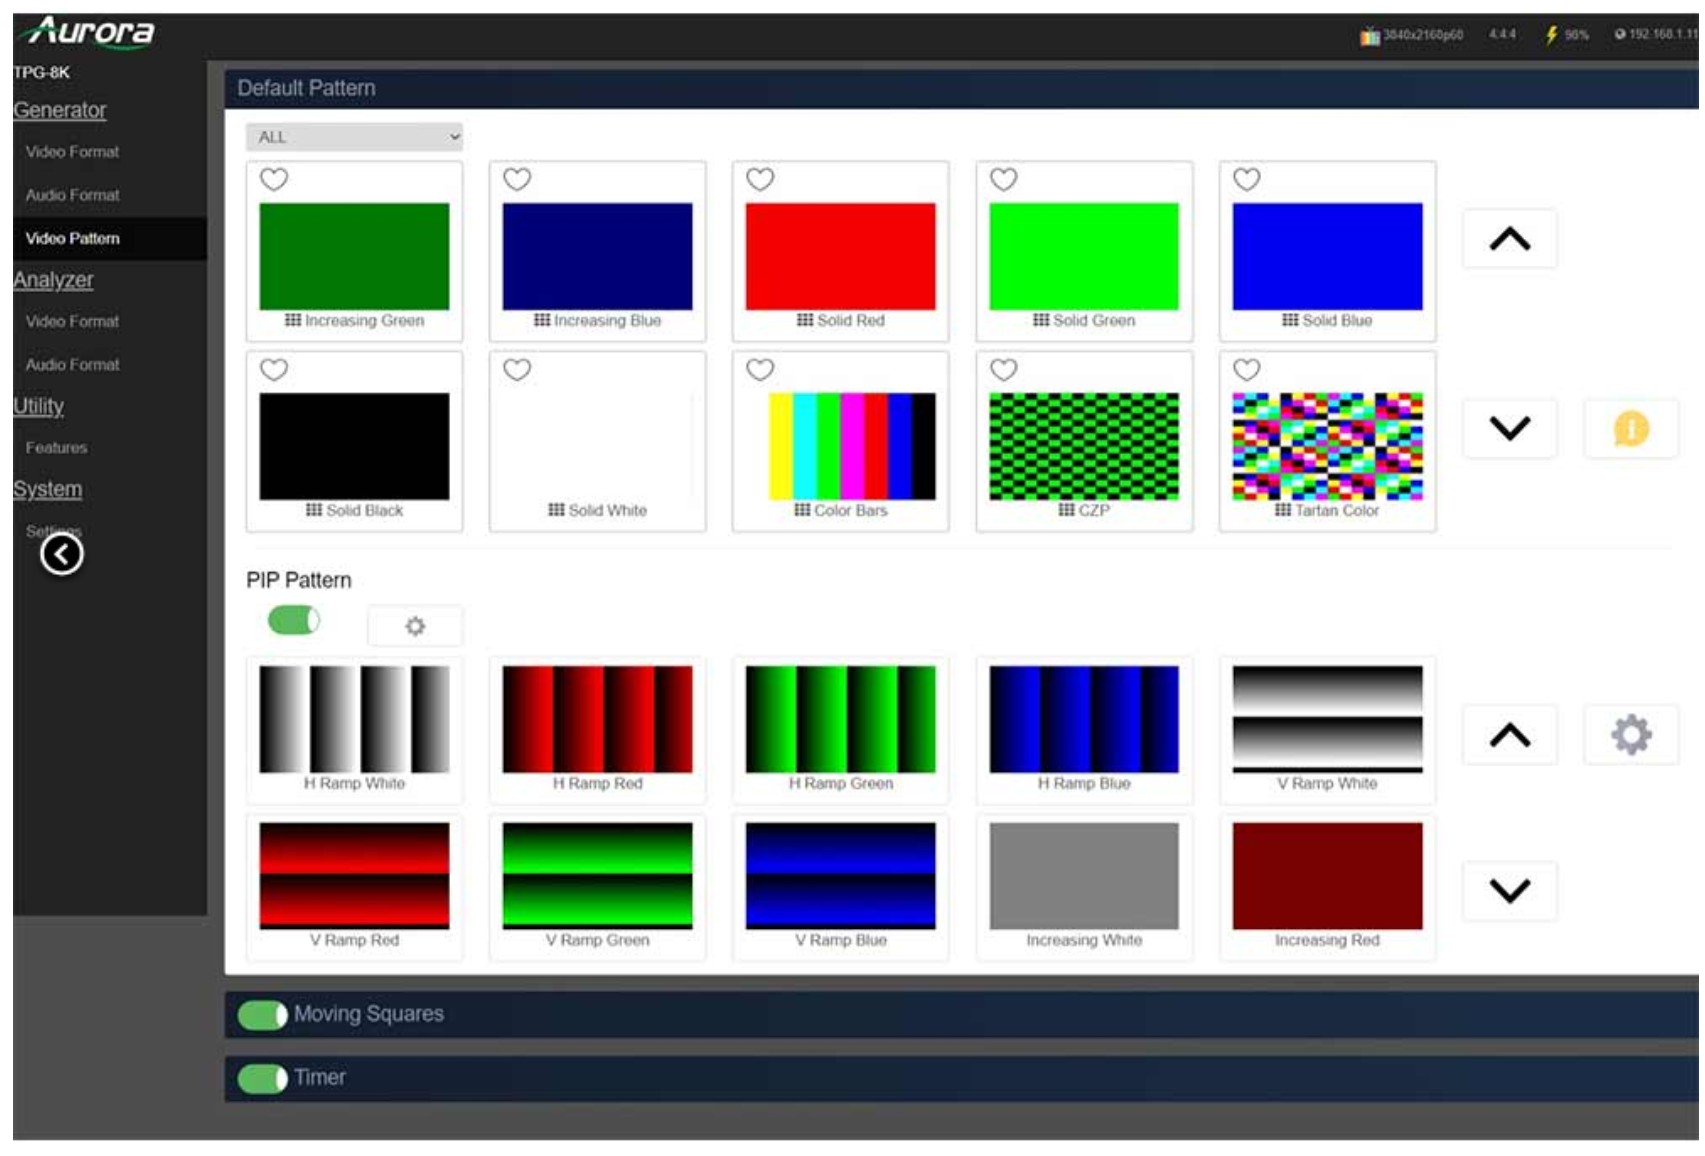This screenshot has height=1156, width=1705.
Task: Choose the Tartan Color pattern thumbnail
Action: point(1327,446)
